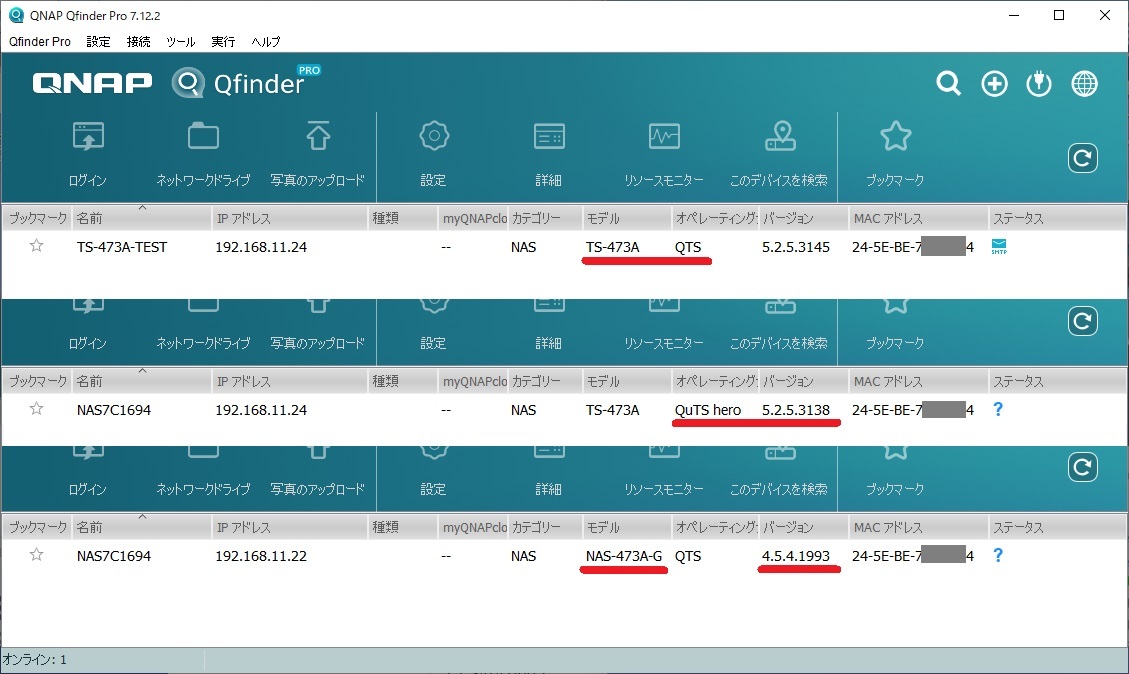
Task: Click the オンライン: 1 status bar entry
Action: (x=35, y=660)
